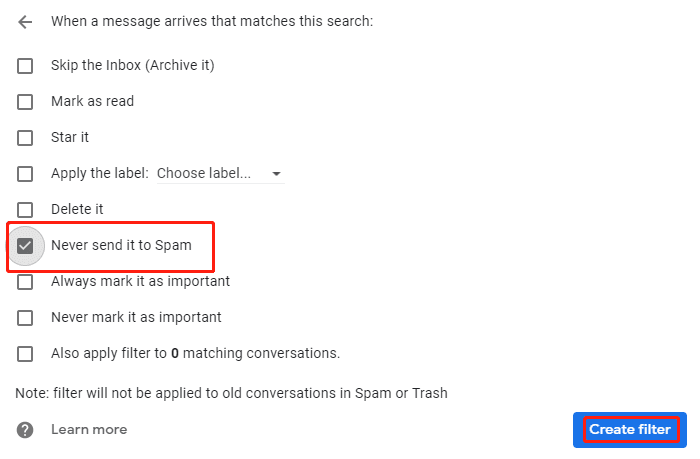Click the Never send it to Spam label

point(121,245)
